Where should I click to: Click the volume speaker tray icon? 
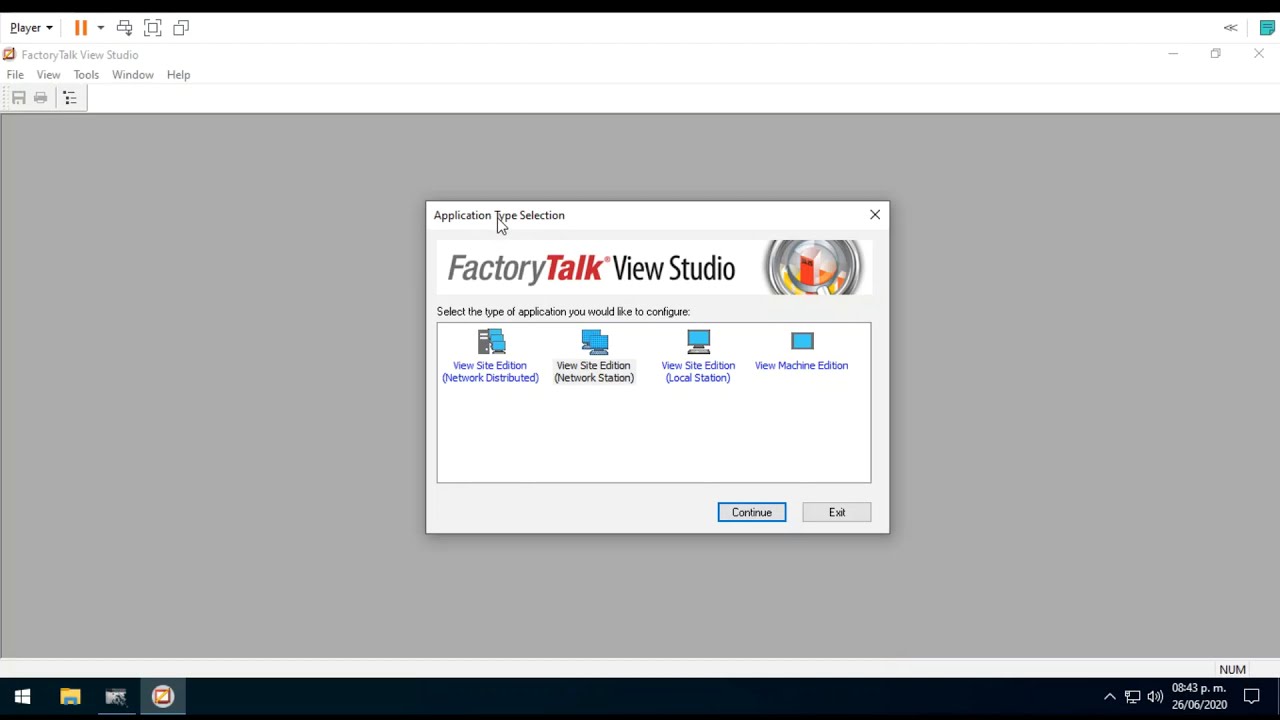[1155, 697]
